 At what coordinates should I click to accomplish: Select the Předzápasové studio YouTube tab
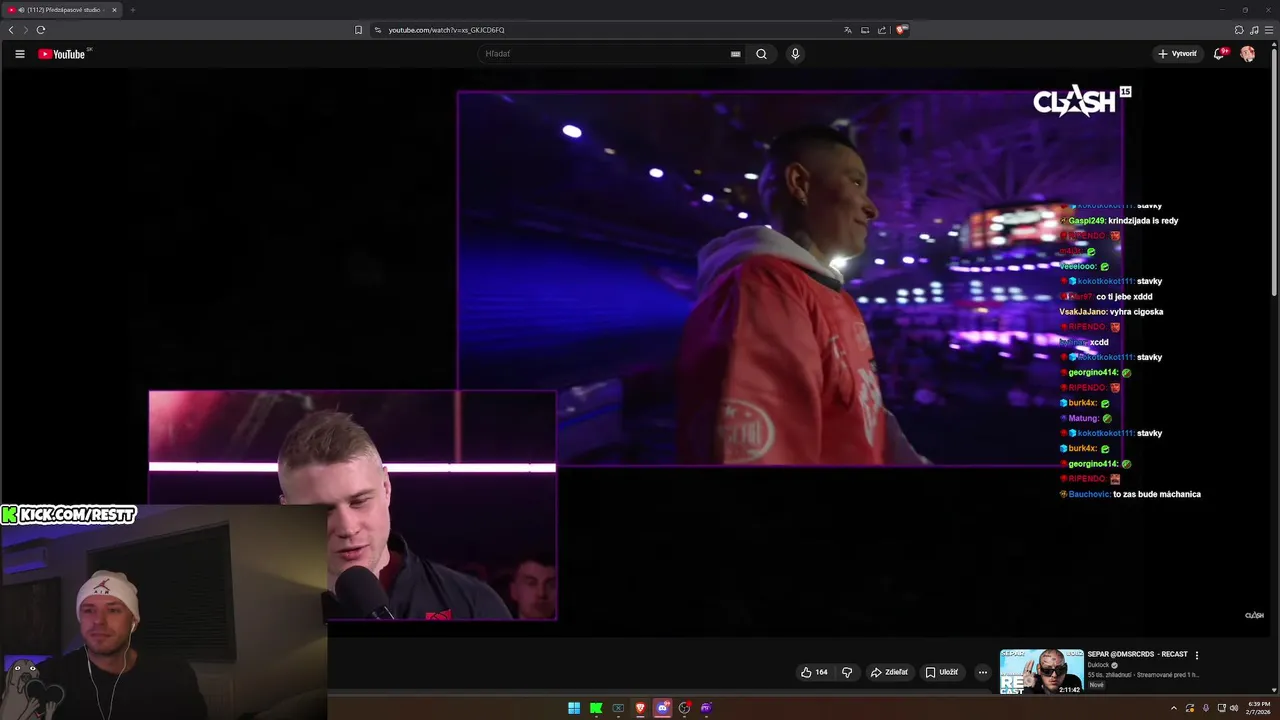tap(62, 10)
